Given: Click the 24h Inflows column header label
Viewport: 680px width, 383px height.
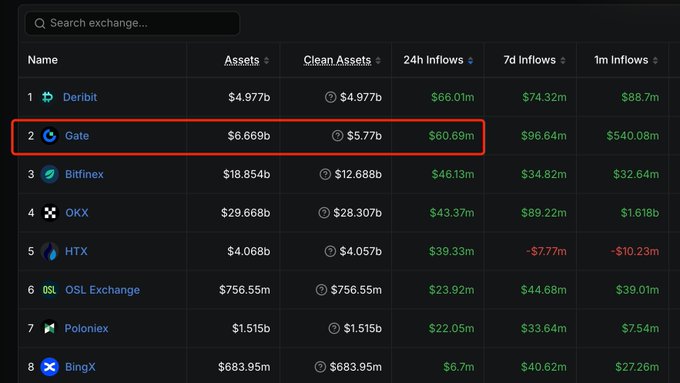Looking at the screenshot, I should tap(433, 60).
